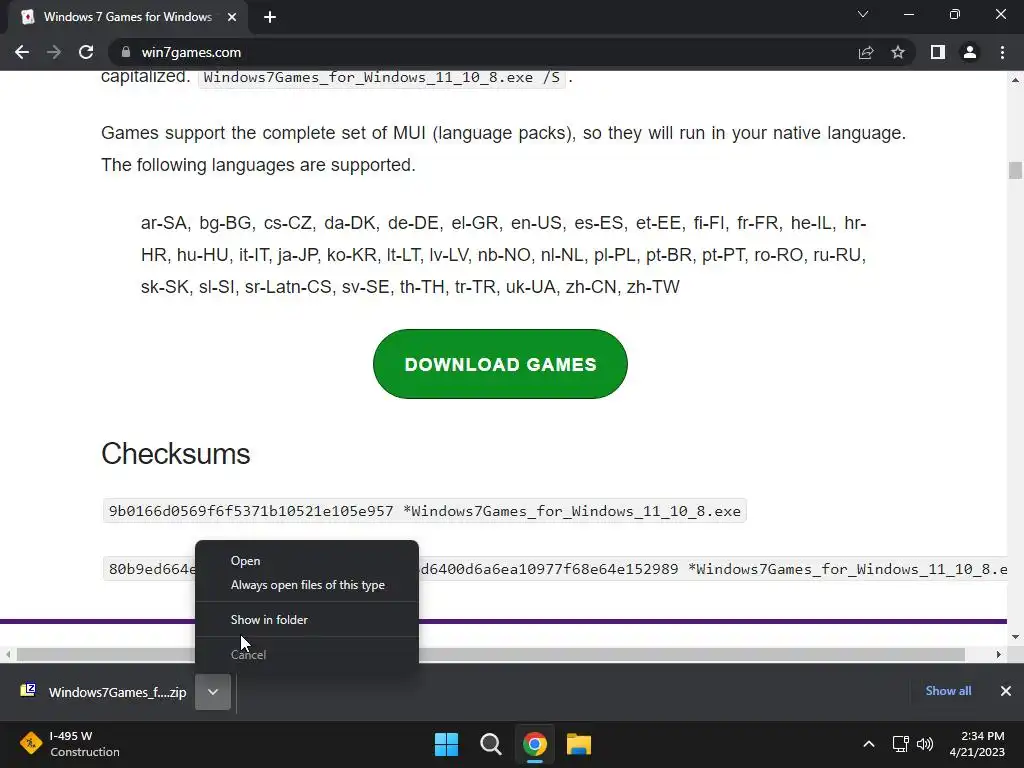Viewport: 1024px width, 768px height.
Task: Click the horizontal scroll right arrow
Action: coord(999,654)
